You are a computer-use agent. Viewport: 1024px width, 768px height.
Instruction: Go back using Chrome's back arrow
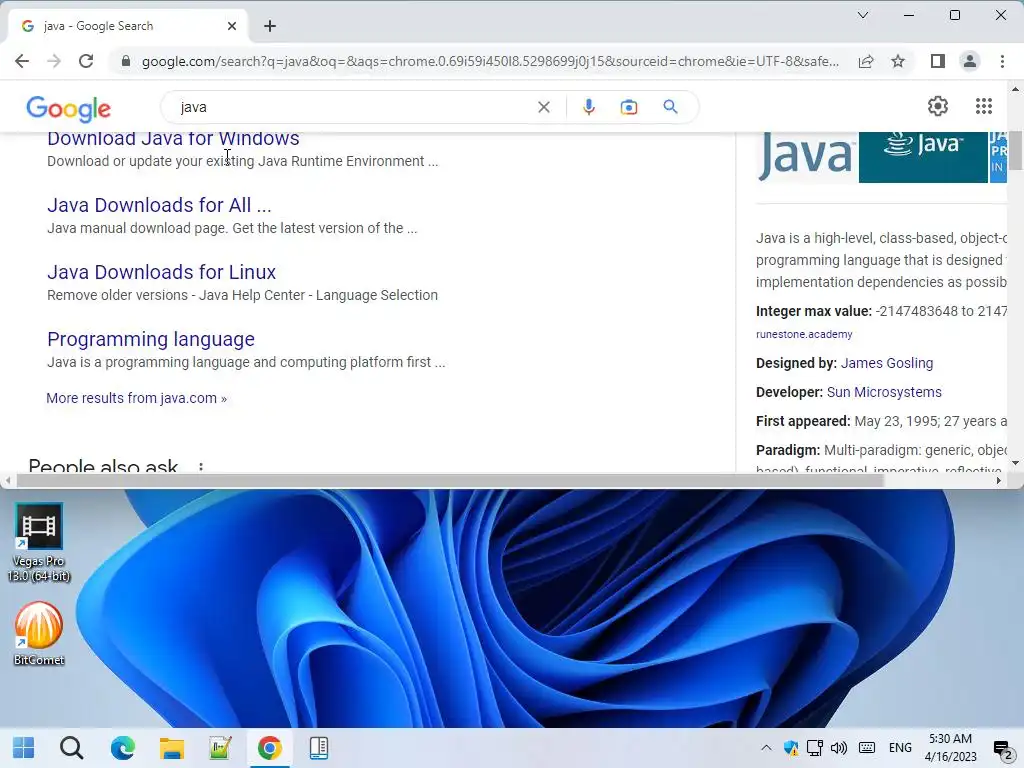click(22, 61)
